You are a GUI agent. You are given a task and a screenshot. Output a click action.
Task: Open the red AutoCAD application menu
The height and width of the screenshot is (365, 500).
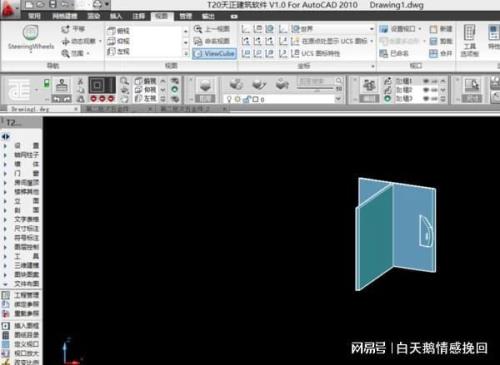pos(9,9)
